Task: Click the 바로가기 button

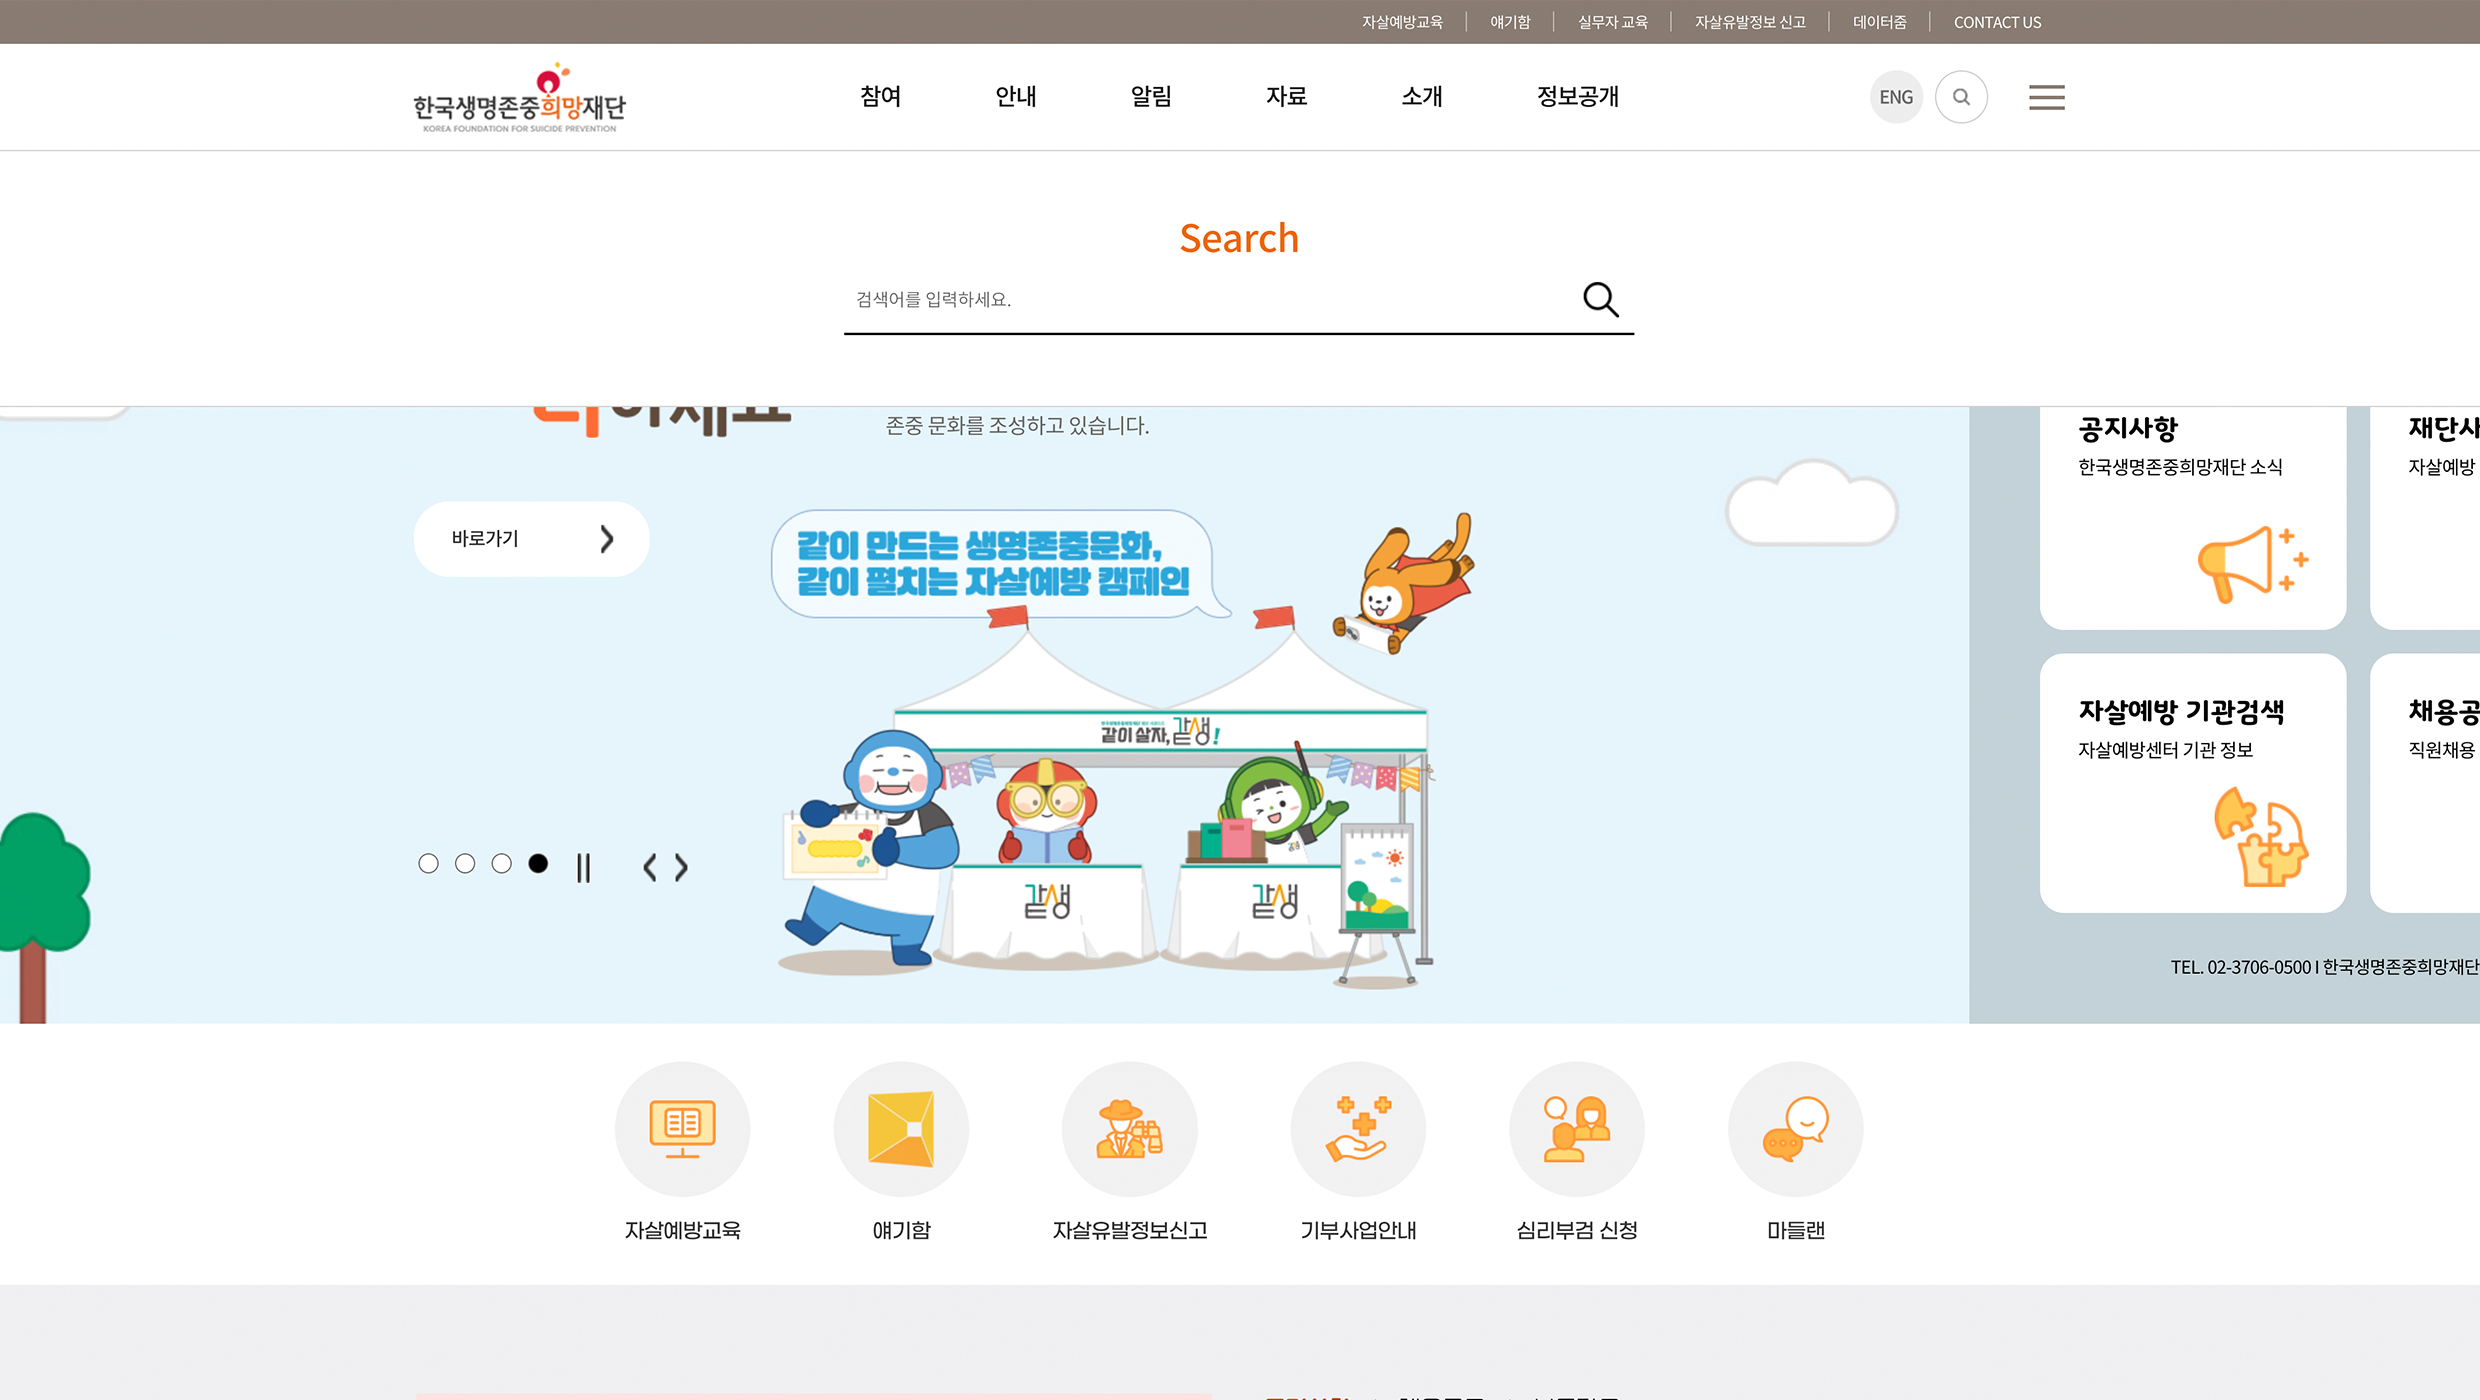Action: [531, 539]
